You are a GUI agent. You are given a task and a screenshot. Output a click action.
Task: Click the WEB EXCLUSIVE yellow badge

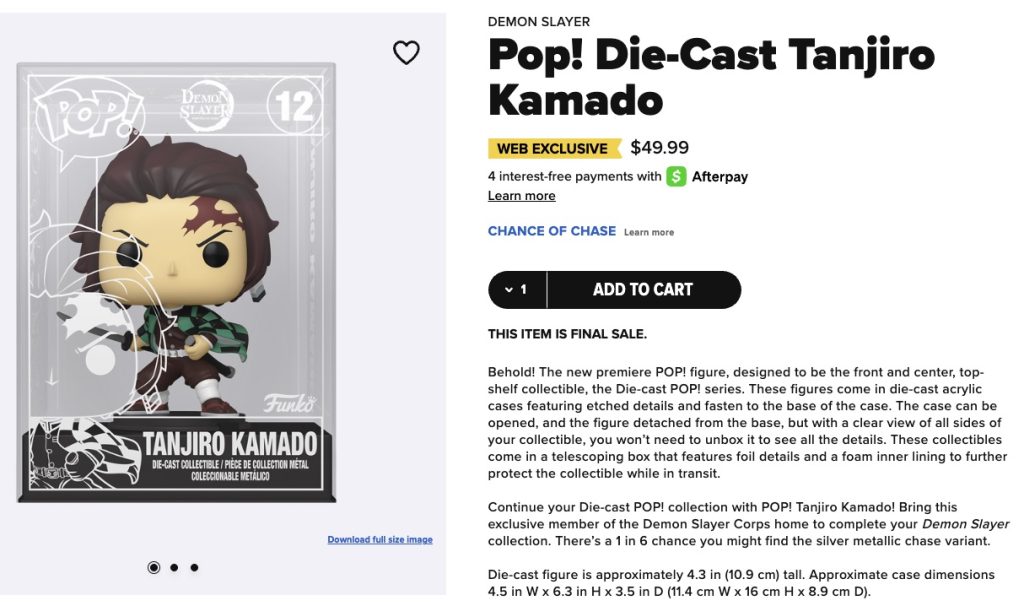552,149
